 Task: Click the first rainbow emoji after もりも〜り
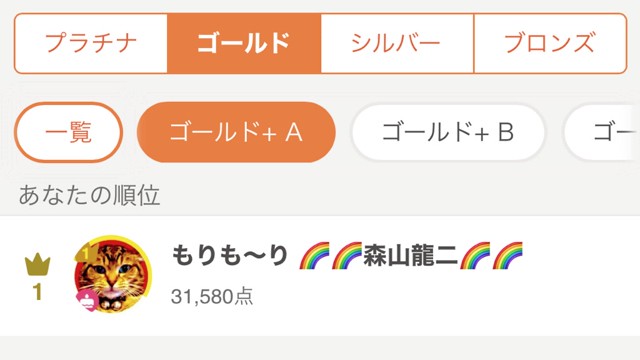[x=314, y=256]
